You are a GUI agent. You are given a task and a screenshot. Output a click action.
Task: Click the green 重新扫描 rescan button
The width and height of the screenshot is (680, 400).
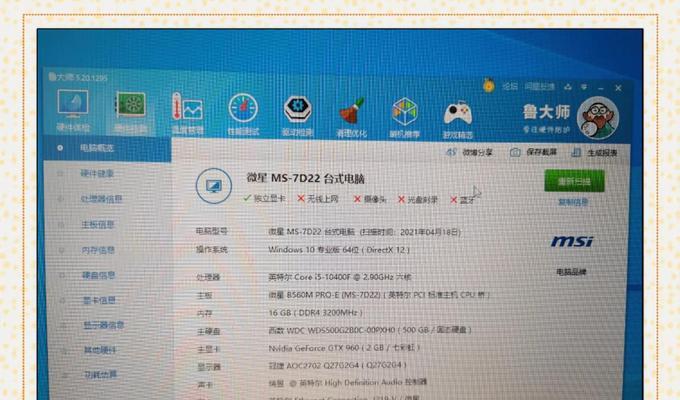(x=574, y=181)
